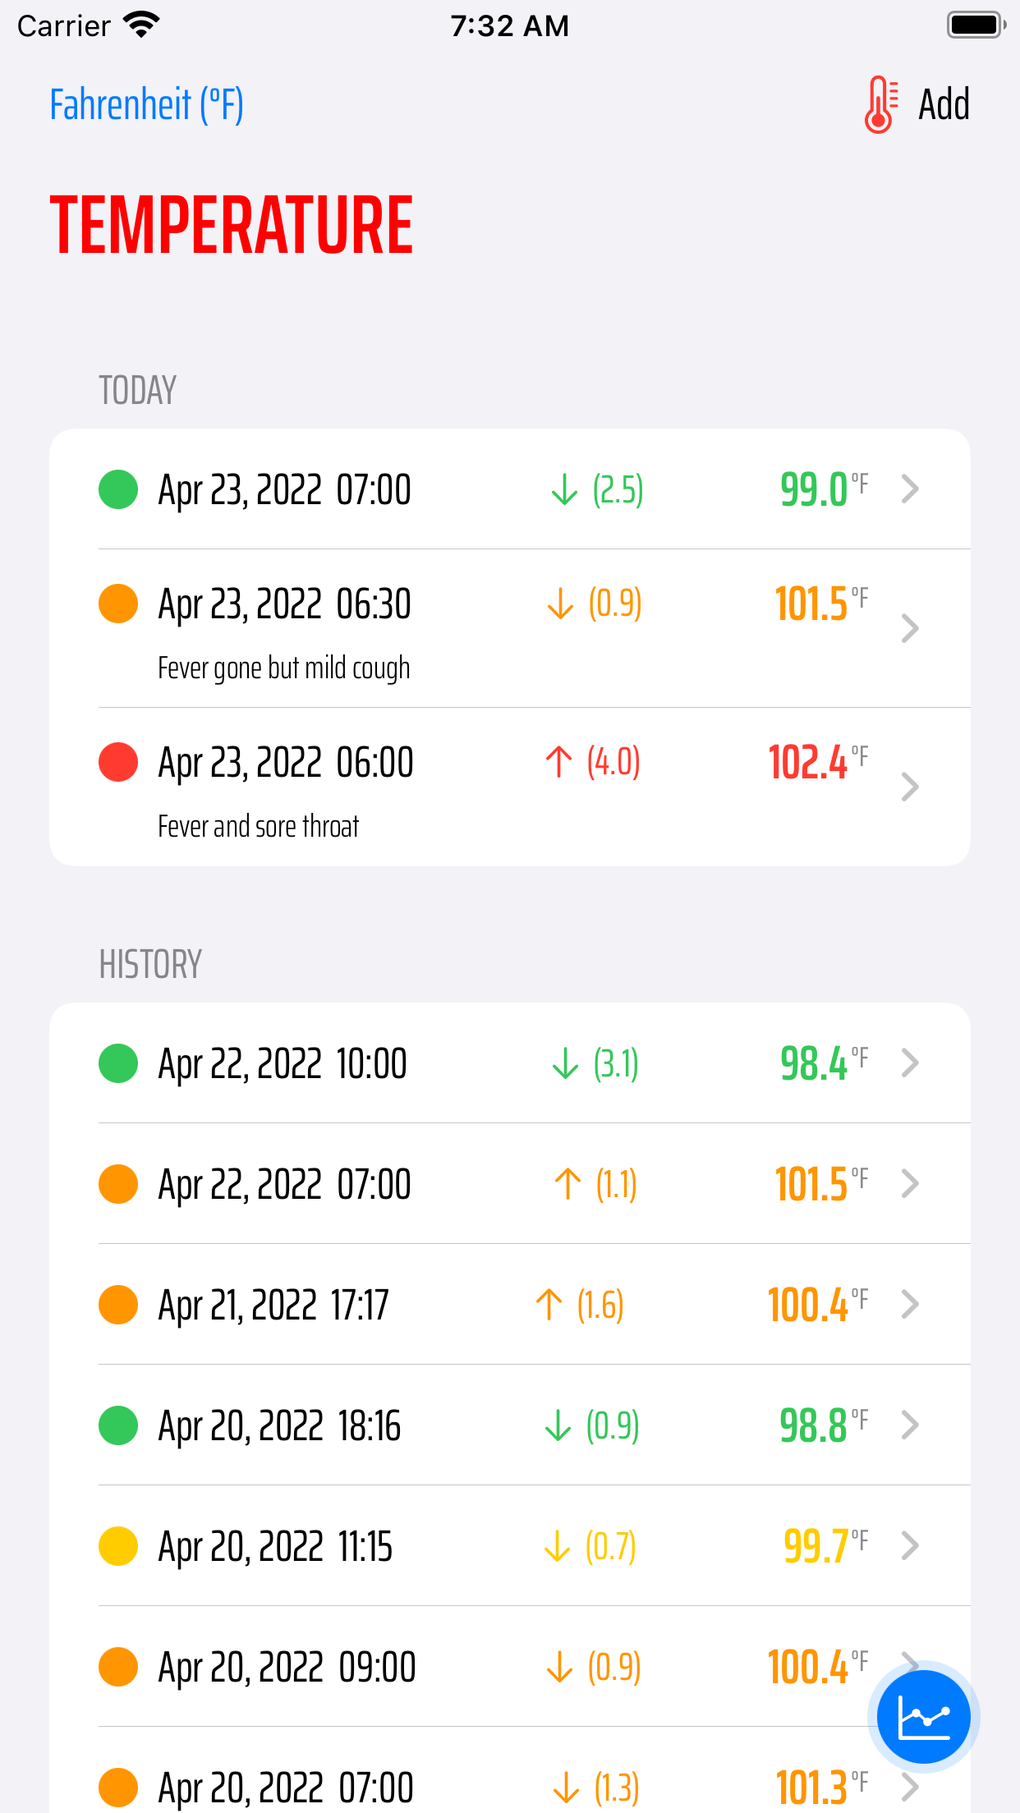The height and width of the screenshot is (1813, 1020).
Task: Open the blue chart graph button
Action: (923, 1716)
